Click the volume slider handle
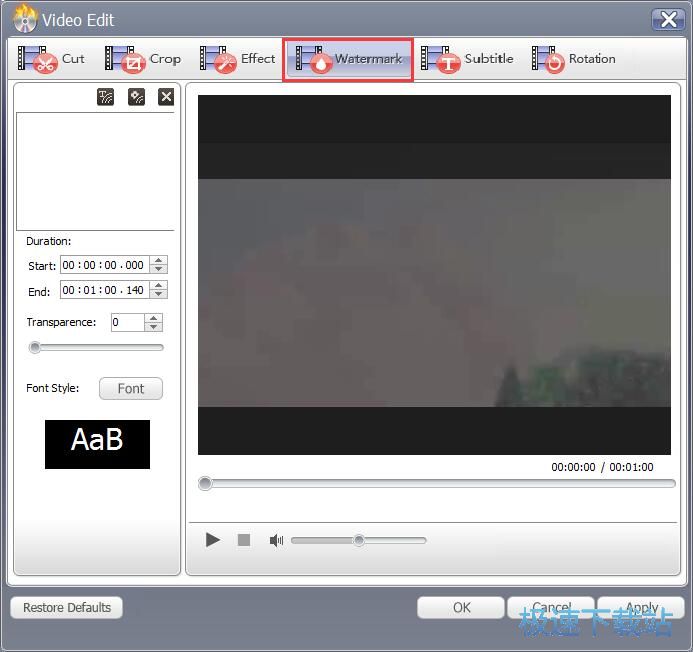Viewport: 693px width, 652px height. pos(359,540)
